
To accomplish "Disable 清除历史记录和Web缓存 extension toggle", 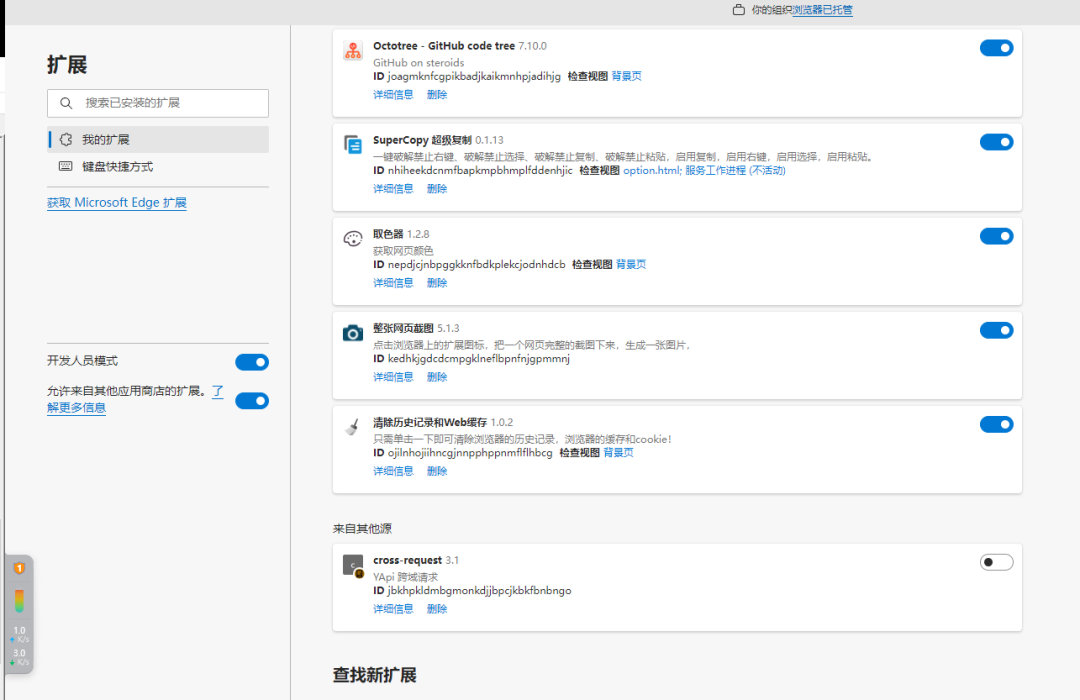I will coord(996,424).
